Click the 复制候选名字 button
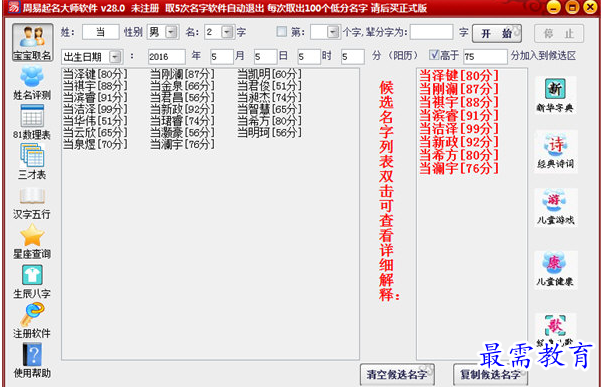This screenshot has height=387, width=601. click(491, 374)
